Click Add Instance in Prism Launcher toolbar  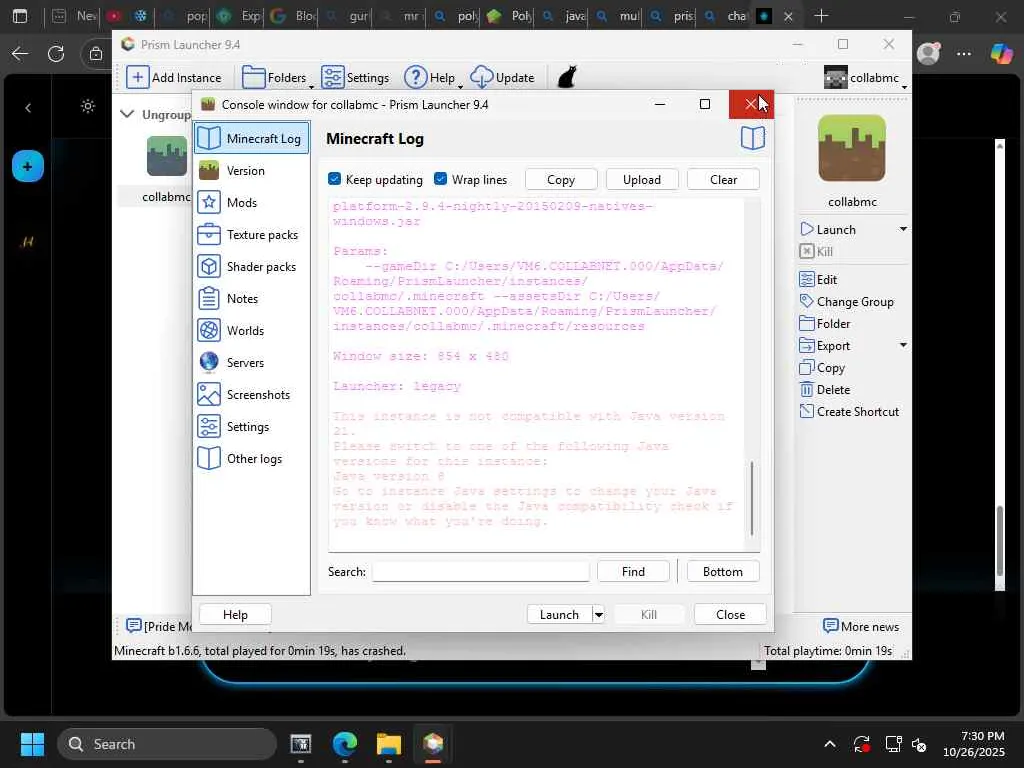174,78
